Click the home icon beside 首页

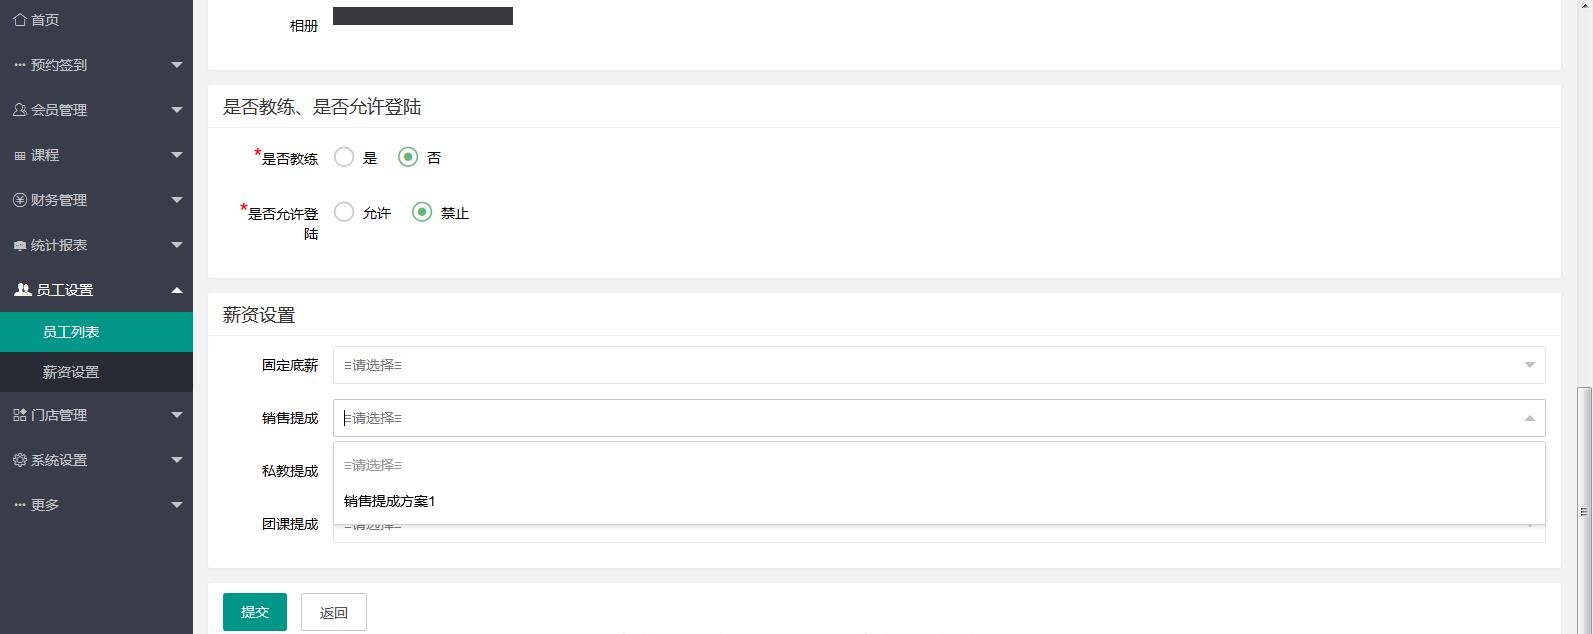(x=20, y=19)
